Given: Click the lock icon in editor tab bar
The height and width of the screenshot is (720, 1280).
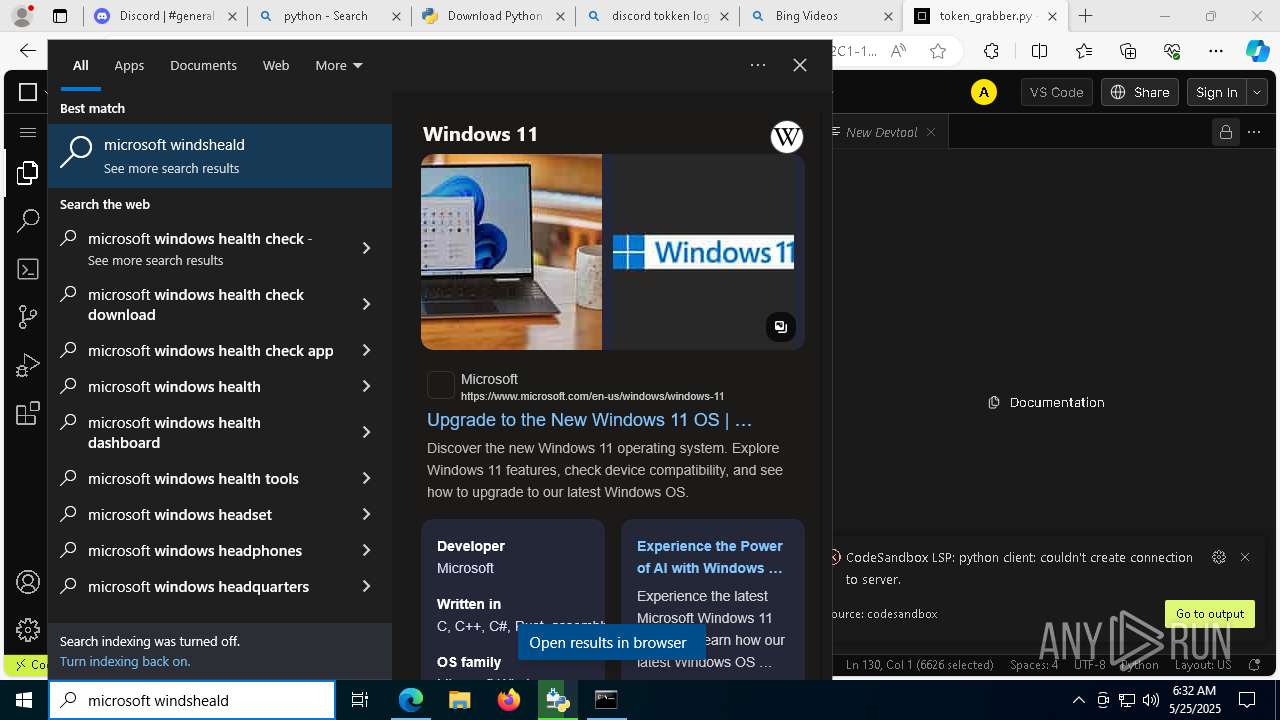Looking at the screenshot, I should [1225, 132].
